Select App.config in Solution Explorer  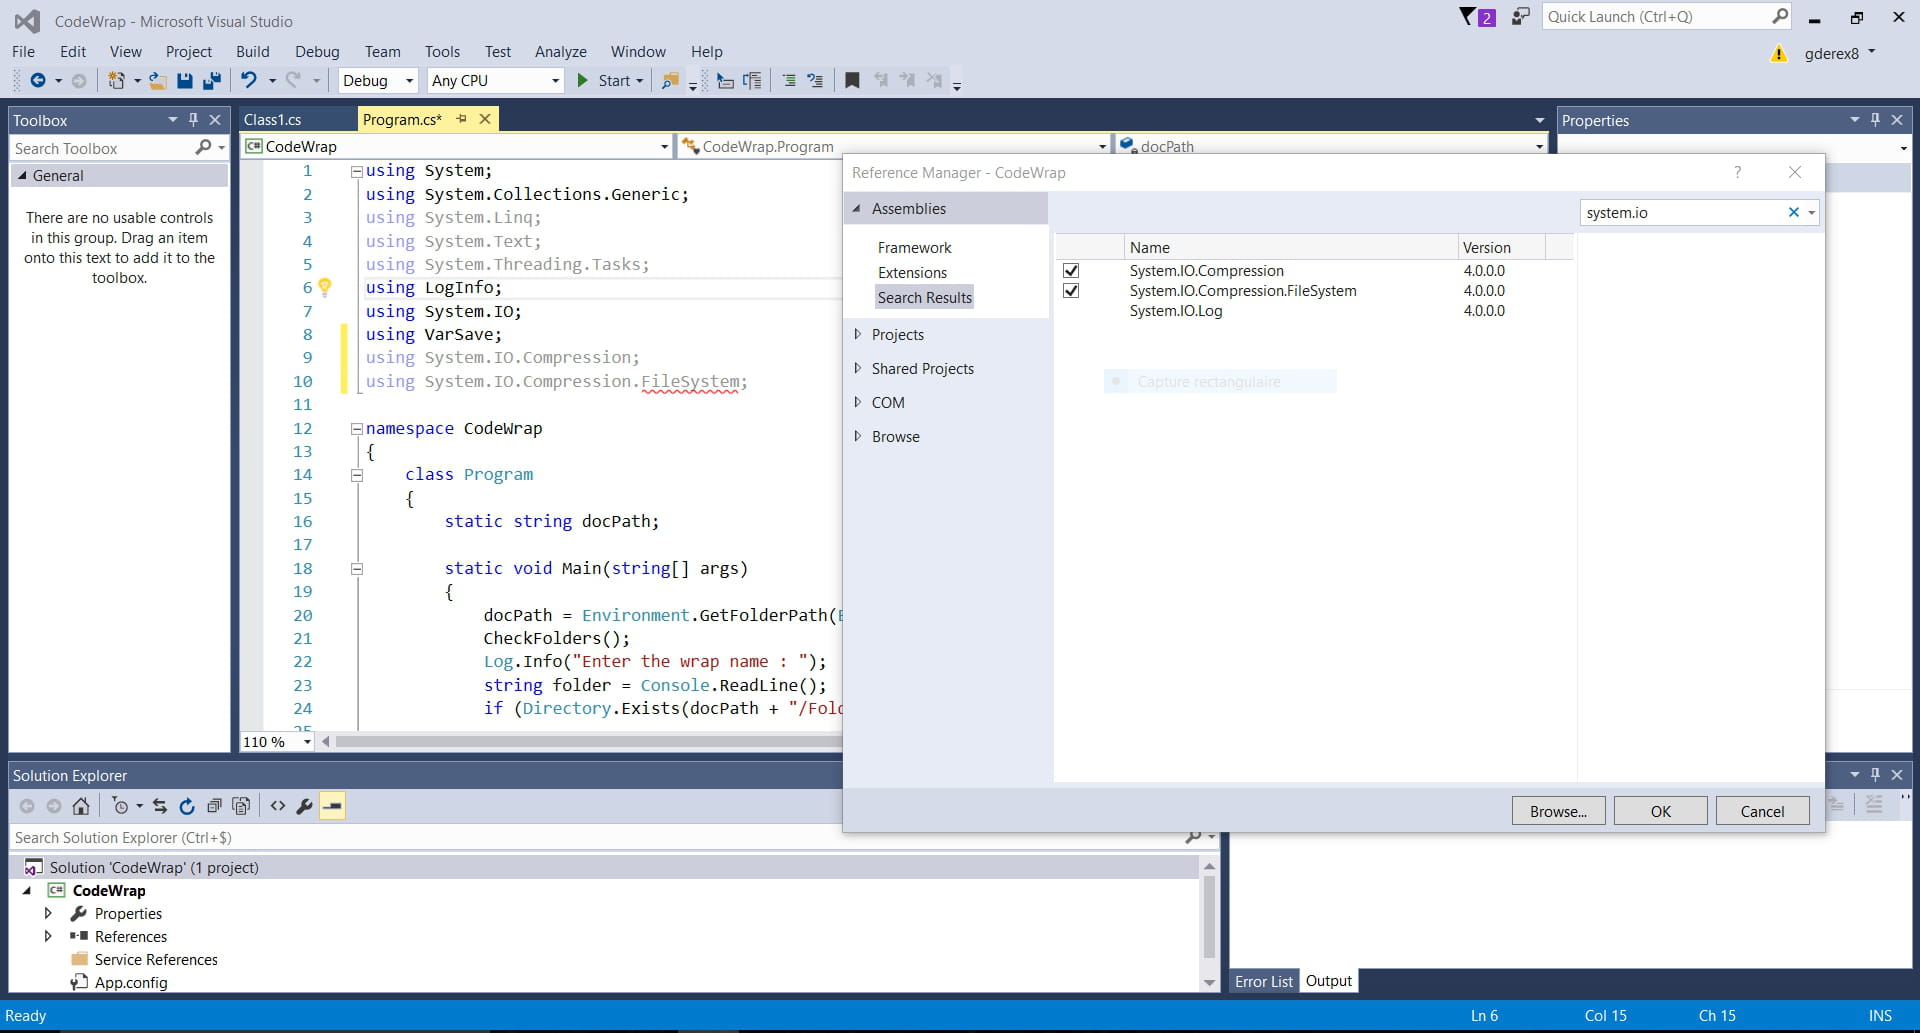coord(130,983)
